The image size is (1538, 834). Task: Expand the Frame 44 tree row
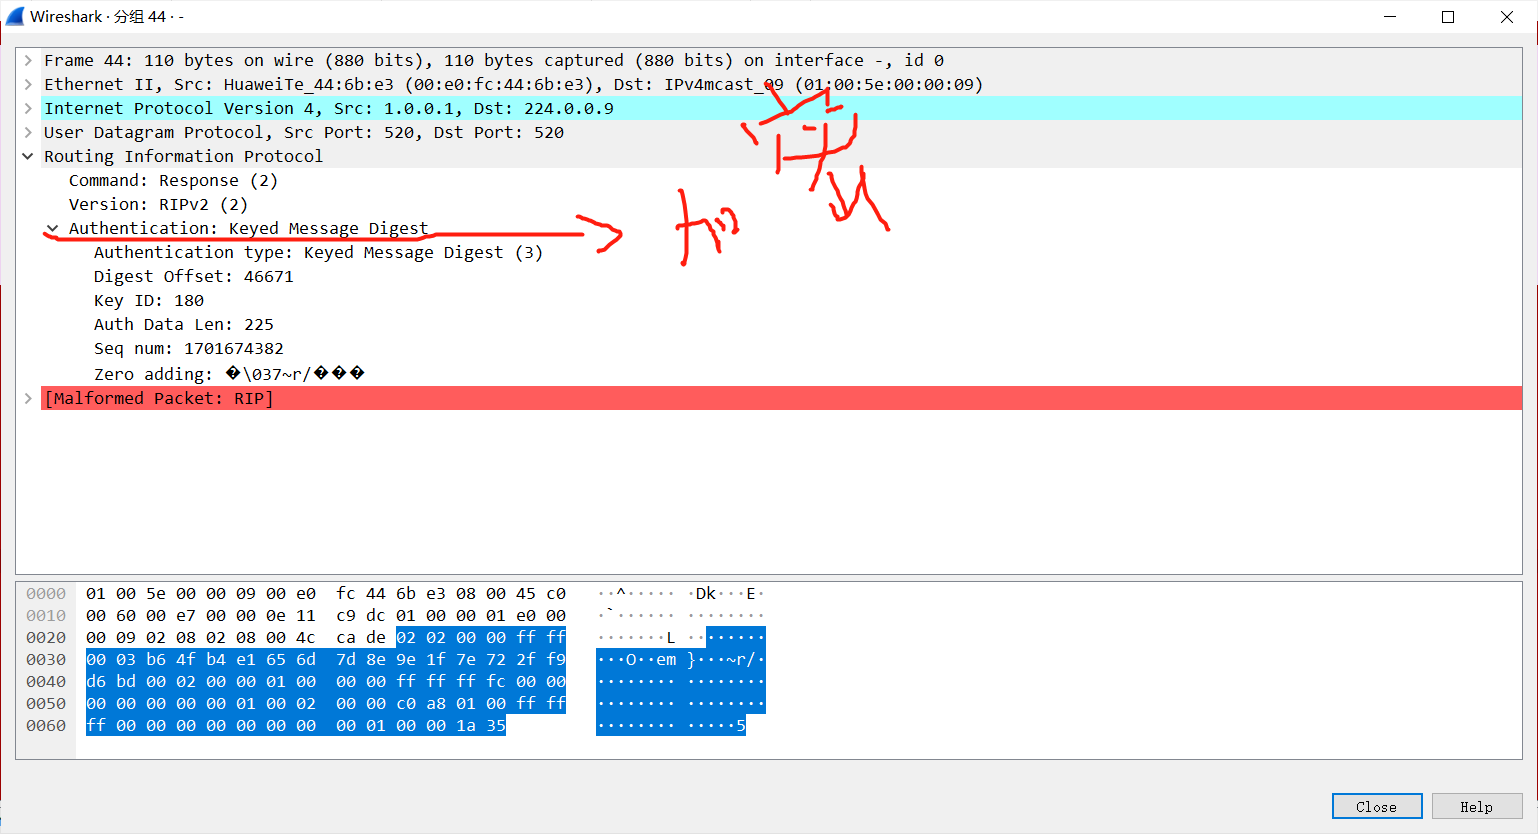(x=29, y=61)
